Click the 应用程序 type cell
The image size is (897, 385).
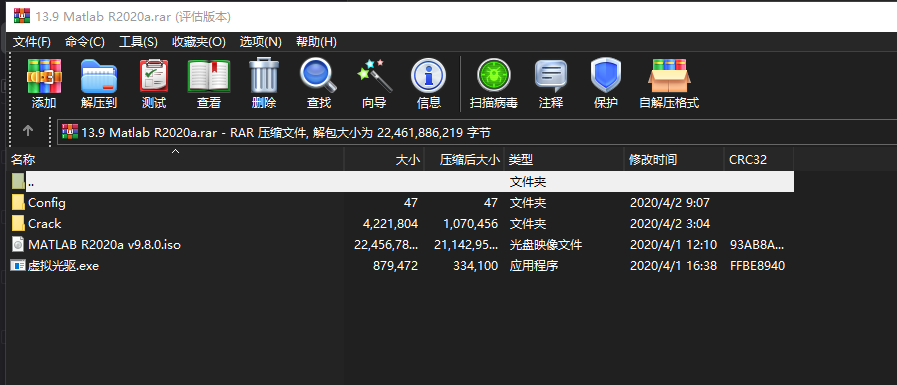[x=534, y=266]
